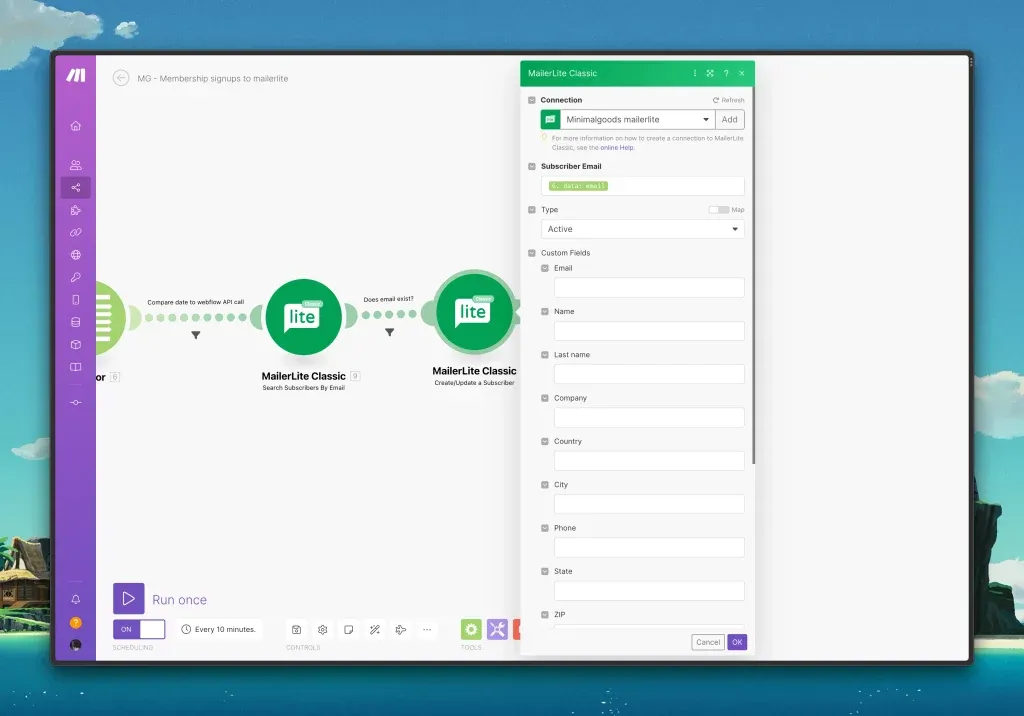1024x716 pixels.
Task: Click the Save scenario icon
Action: coord(296,630)
